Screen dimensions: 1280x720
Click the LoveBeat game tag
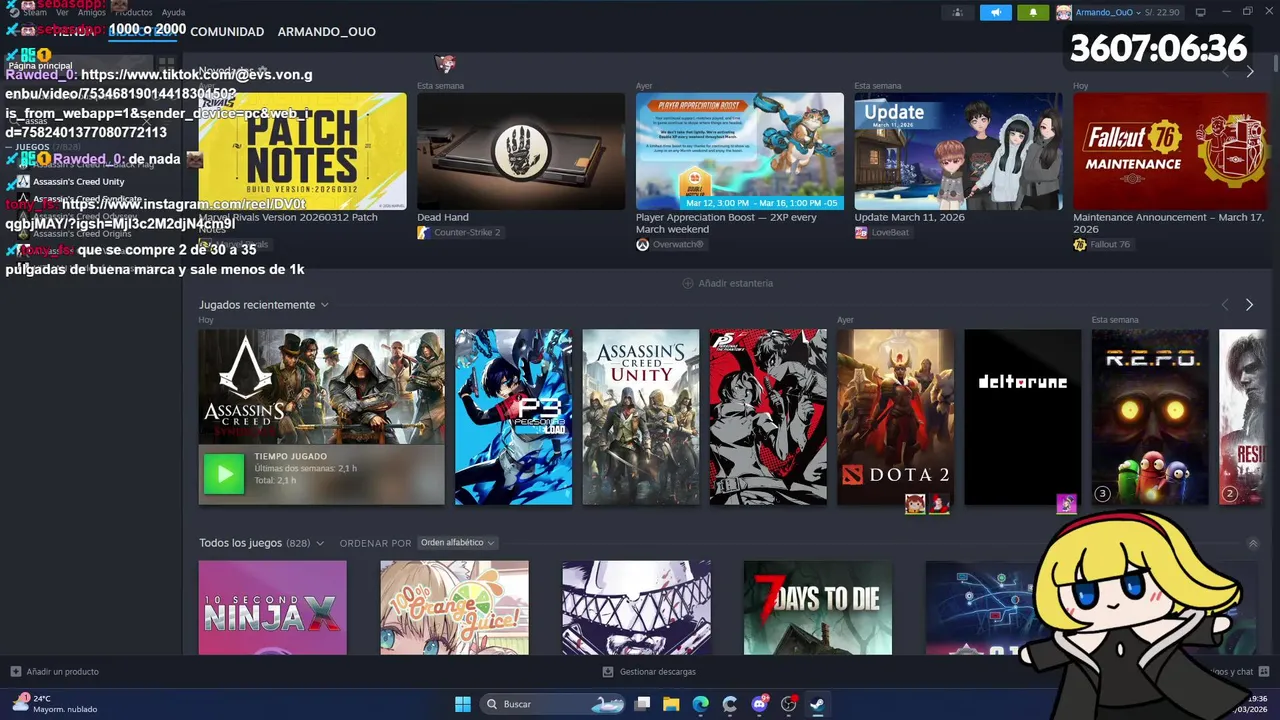point(882,232)
